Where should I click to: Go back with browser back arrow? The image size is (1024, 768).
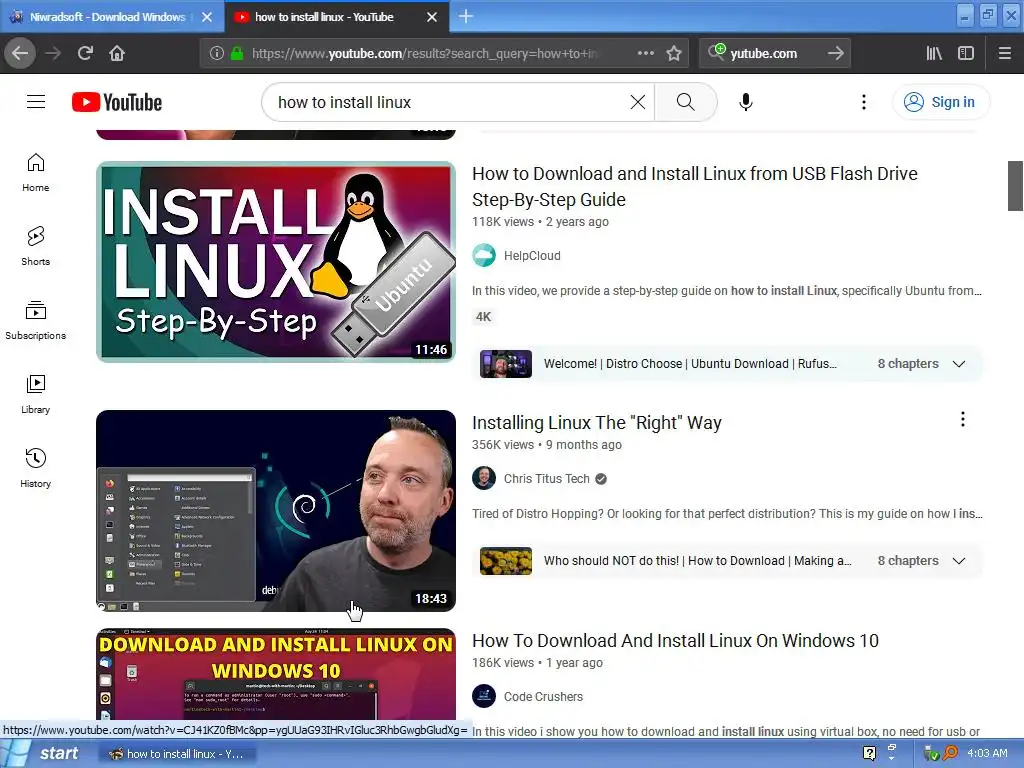pos(20,53)
